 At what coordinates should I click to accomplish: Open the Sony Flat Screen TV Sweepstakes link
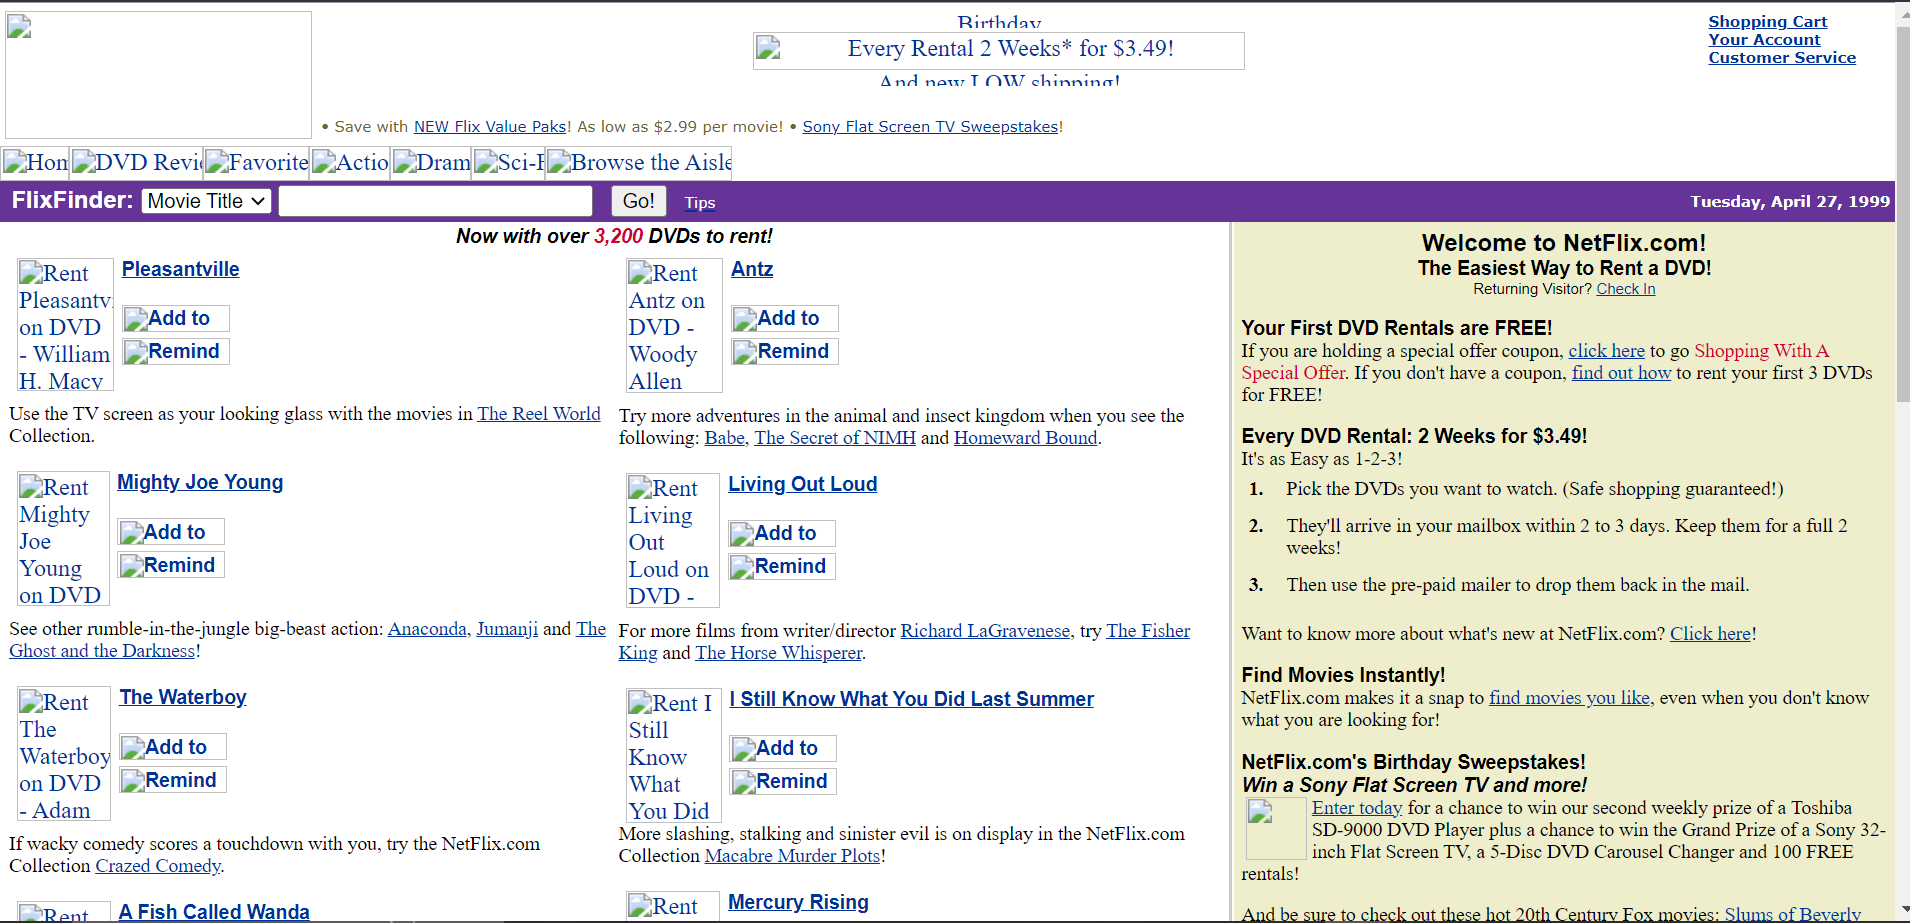coord(930,127)
